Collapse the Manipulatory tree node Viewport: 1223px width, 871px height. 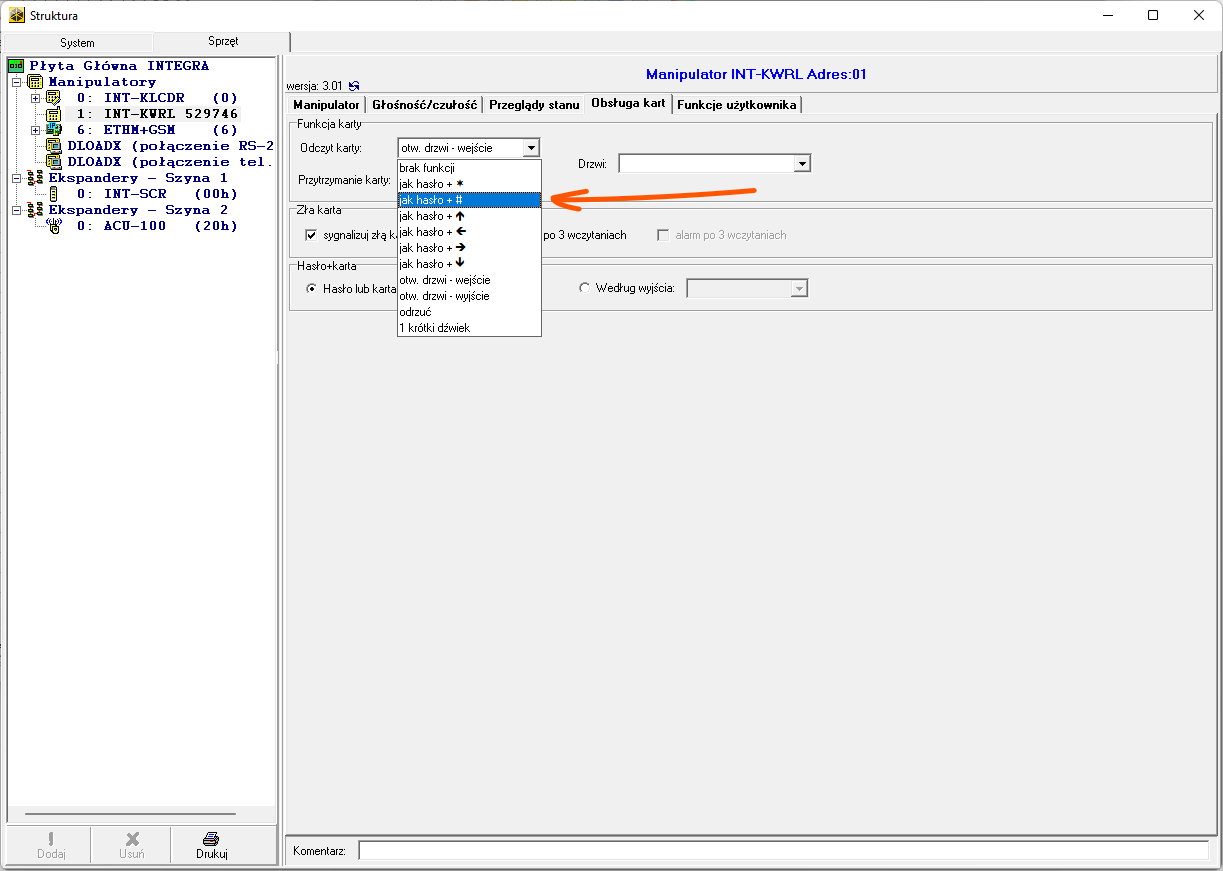[17, 82]
